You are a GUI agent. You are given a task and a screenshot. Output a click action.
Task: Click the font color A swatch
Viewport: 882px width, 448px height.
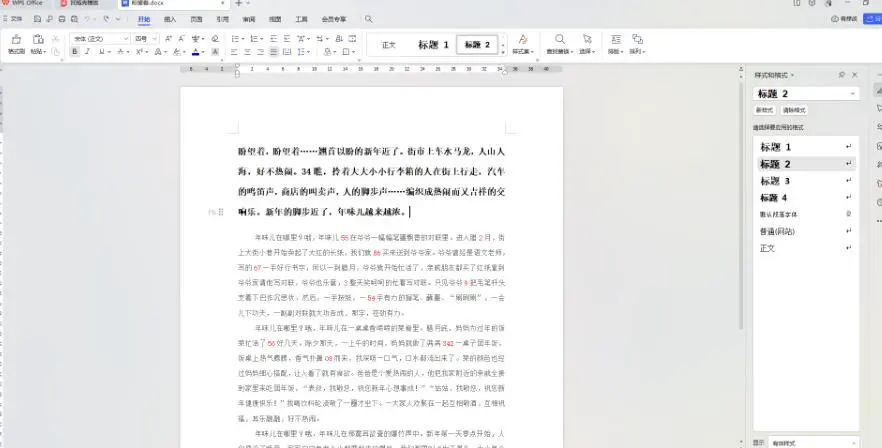[195, 52]
